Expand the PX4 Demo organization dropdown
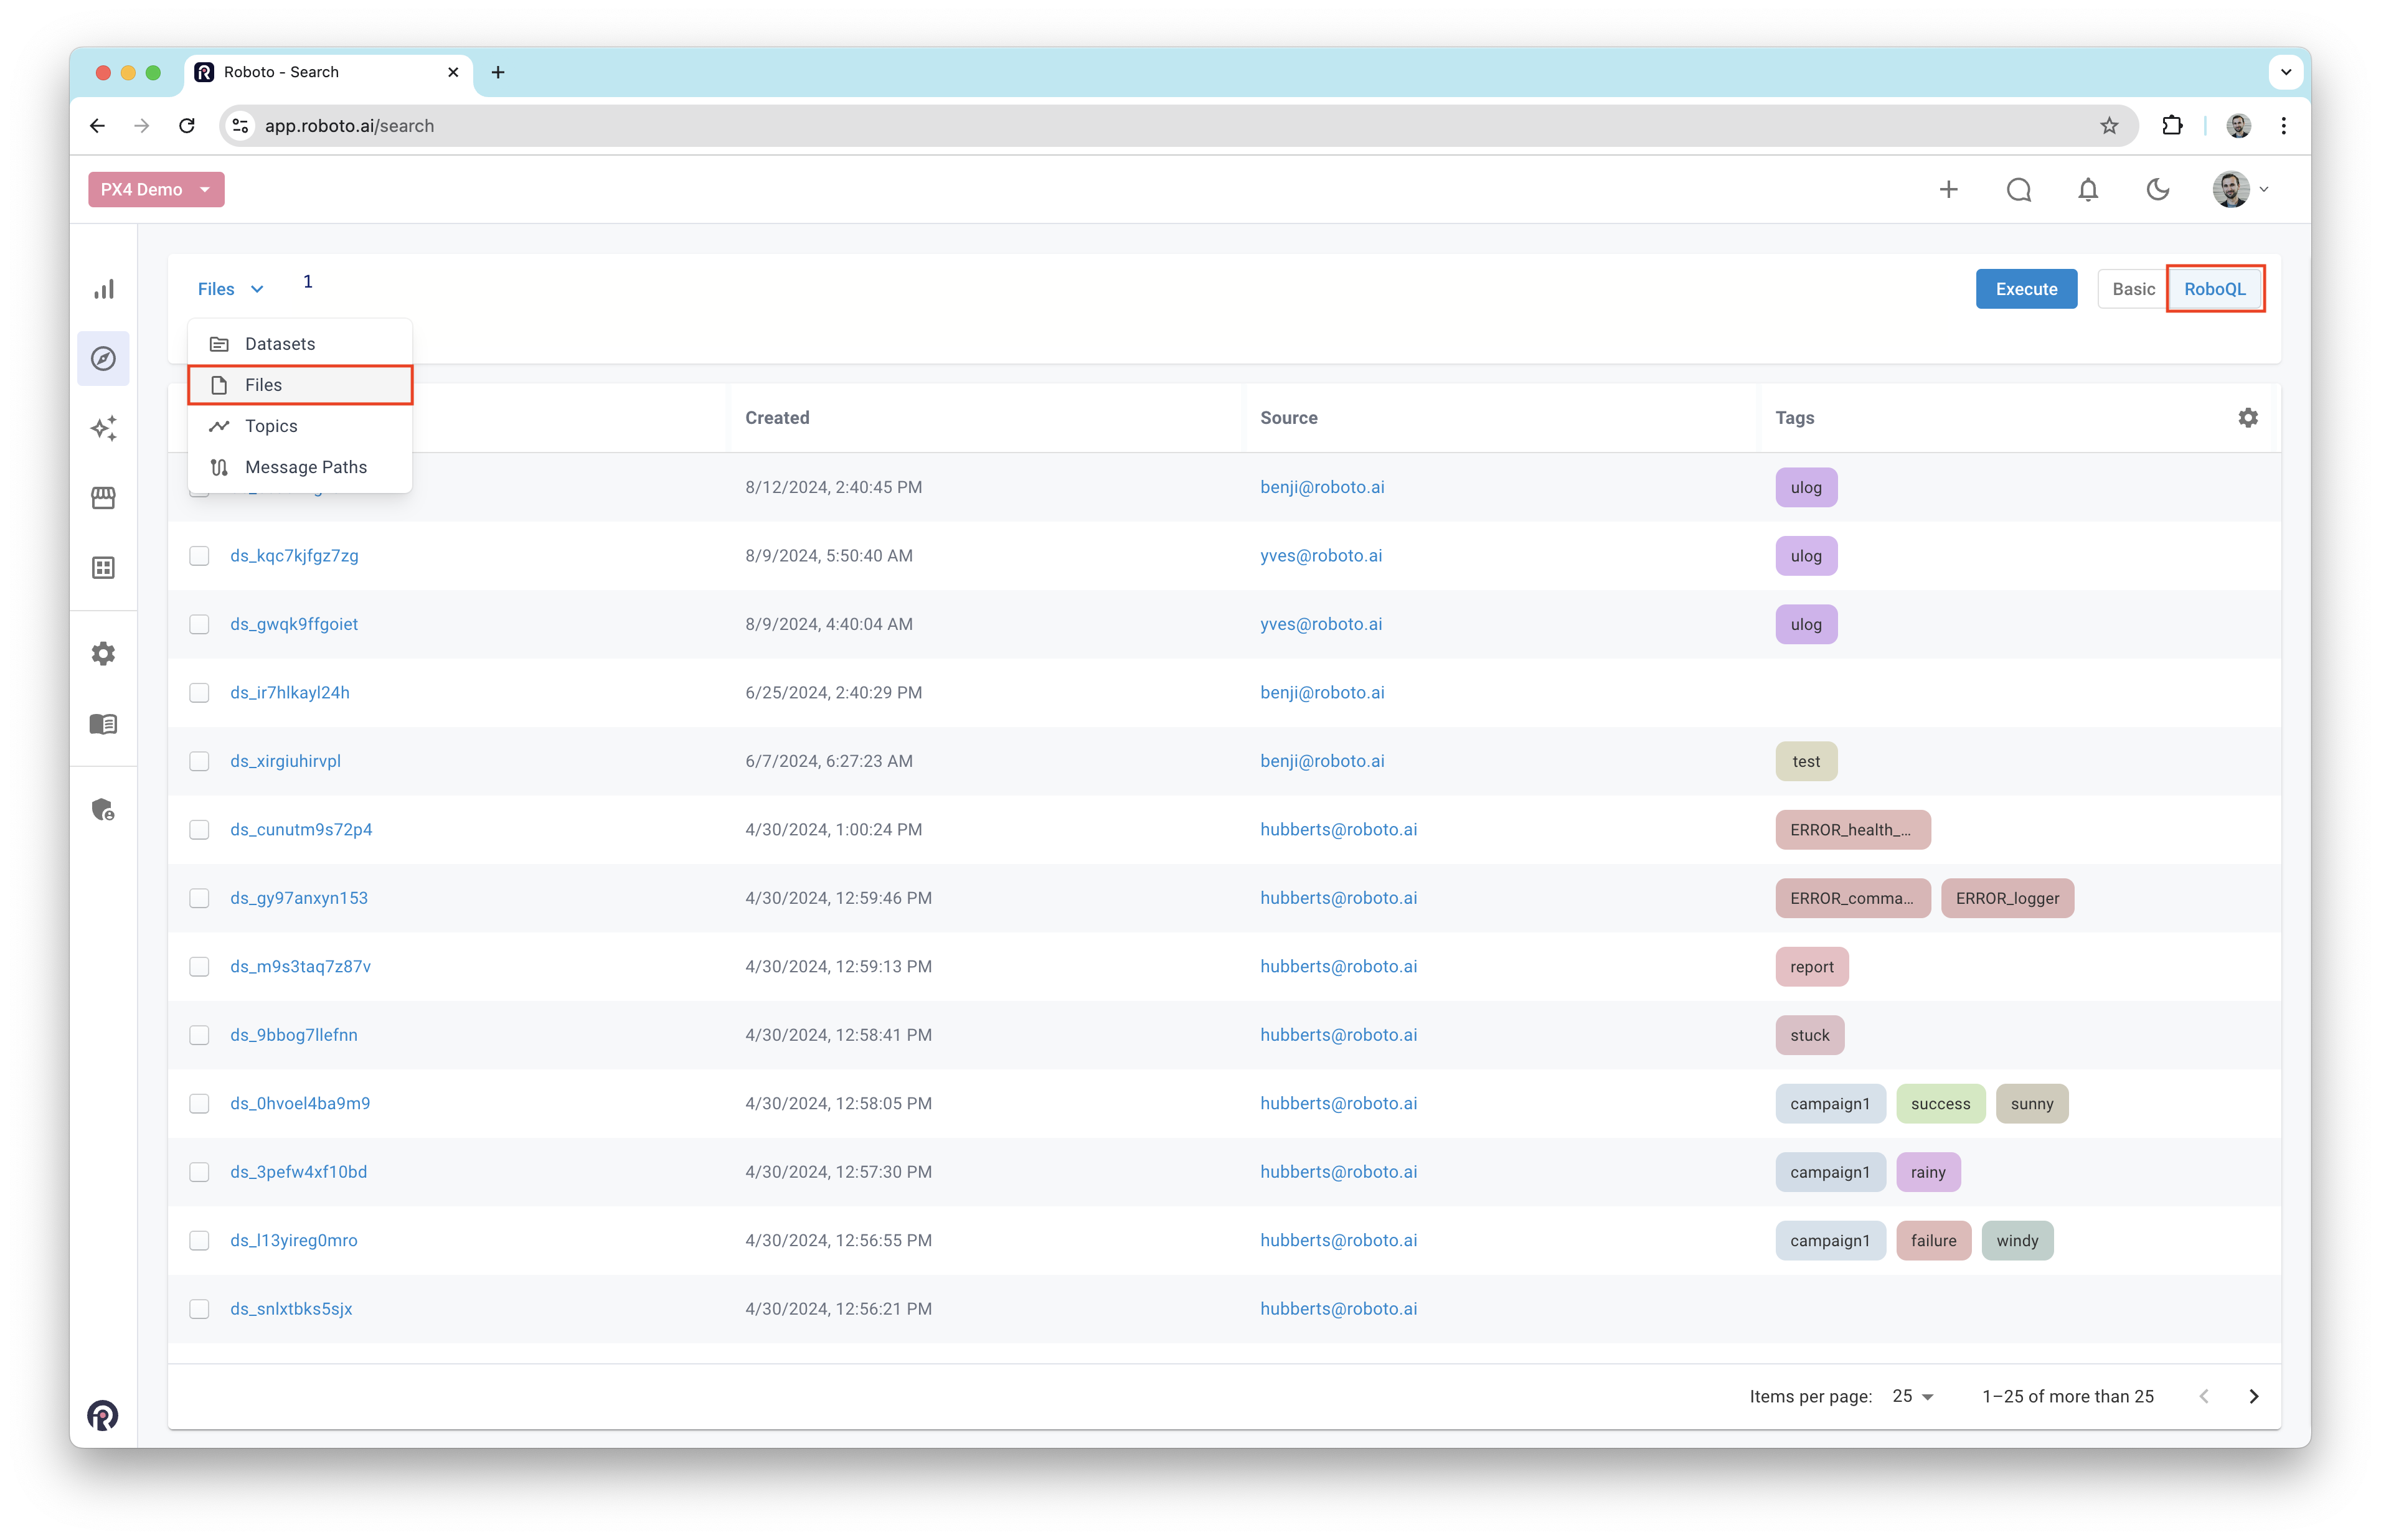The height and width of the screenshot is (1540, 2381). pos(156,189)
